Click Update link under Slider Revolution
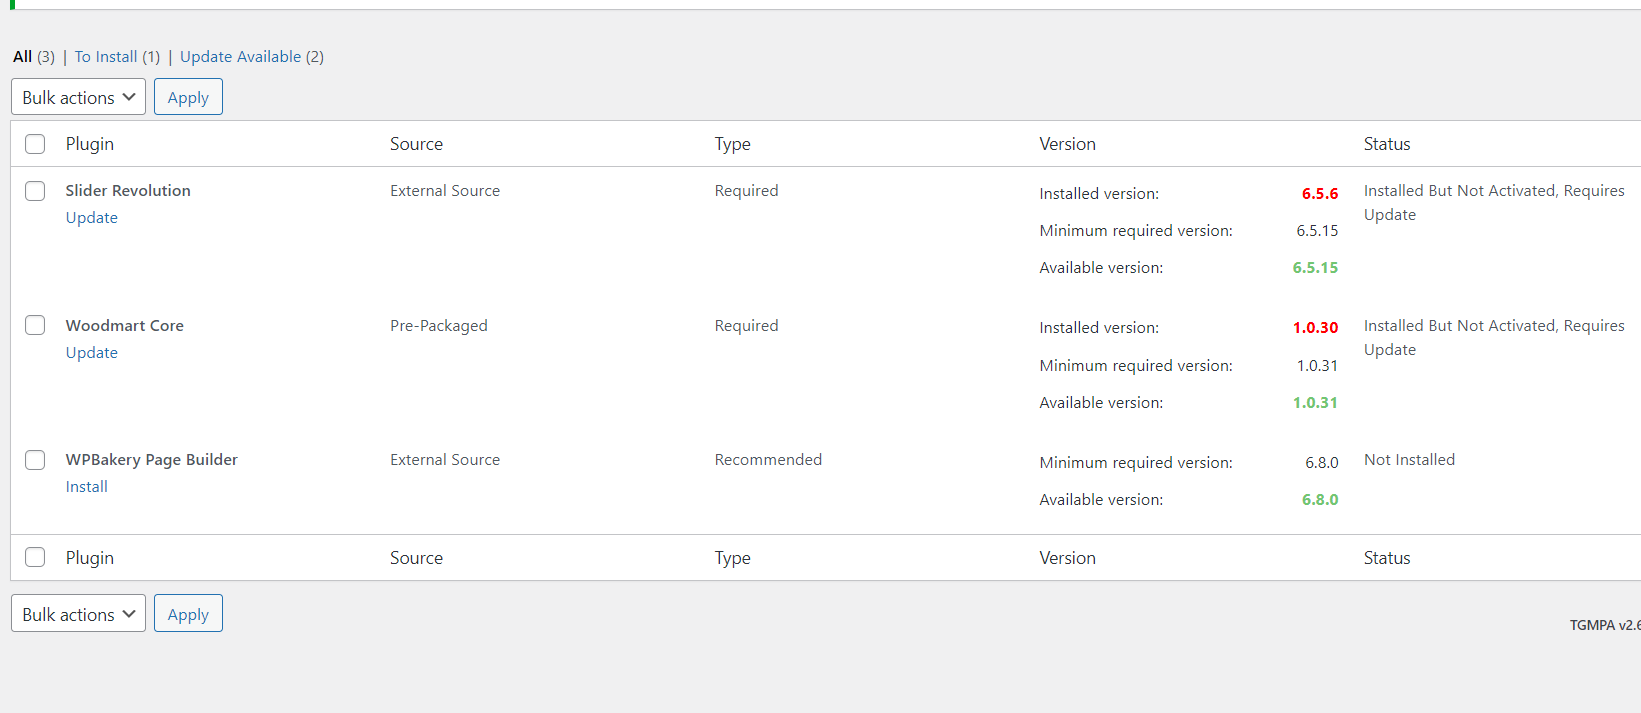This screenshot has height=713, width=1641. [92, 218]
